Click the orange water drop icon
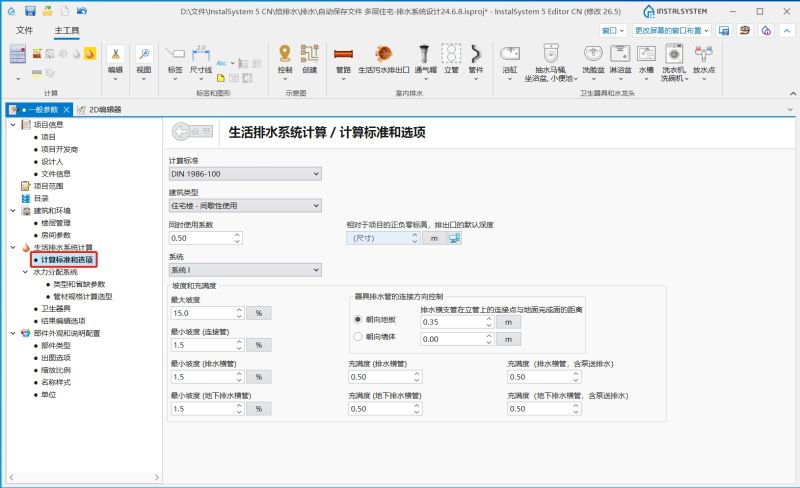This screenshot has width=800, height=488. 90,53
